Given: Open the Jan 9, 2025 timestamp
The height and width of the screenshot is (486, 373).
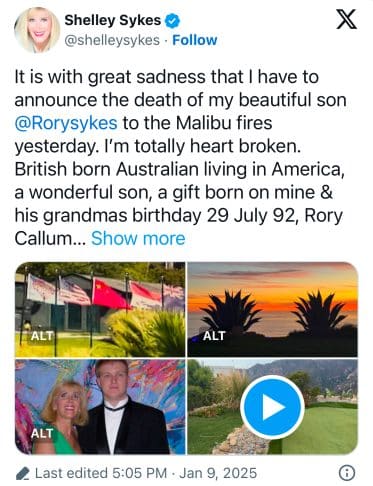Looking at the screenshot, I should [x=218, y=473].
